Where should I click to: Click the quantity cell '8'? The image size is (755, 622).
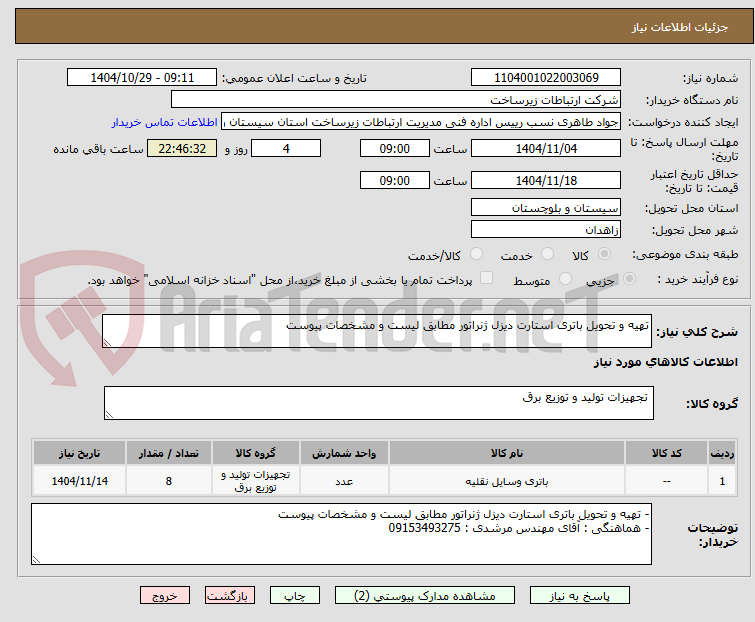[x=169, y=481]
